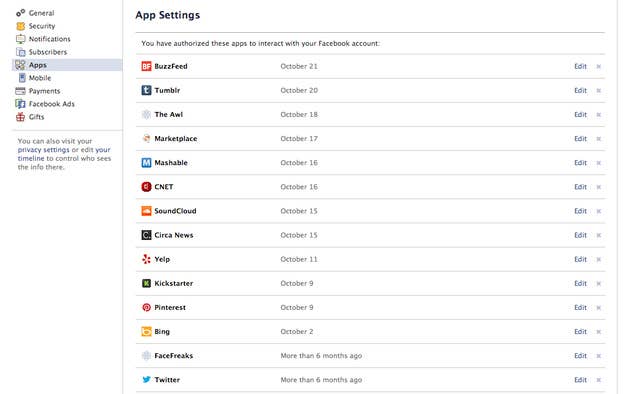Click the Mashable app icon

coord(146,163)
